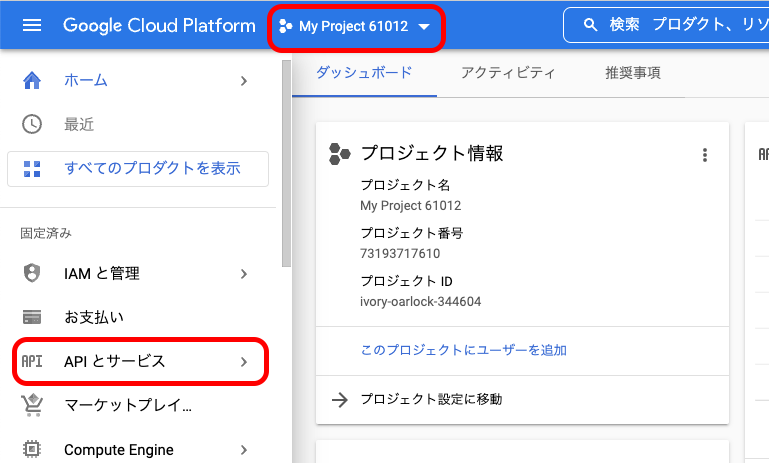Click the Marketplace shopping cart icon
769x463 pixels.
(x=32, y=405)
